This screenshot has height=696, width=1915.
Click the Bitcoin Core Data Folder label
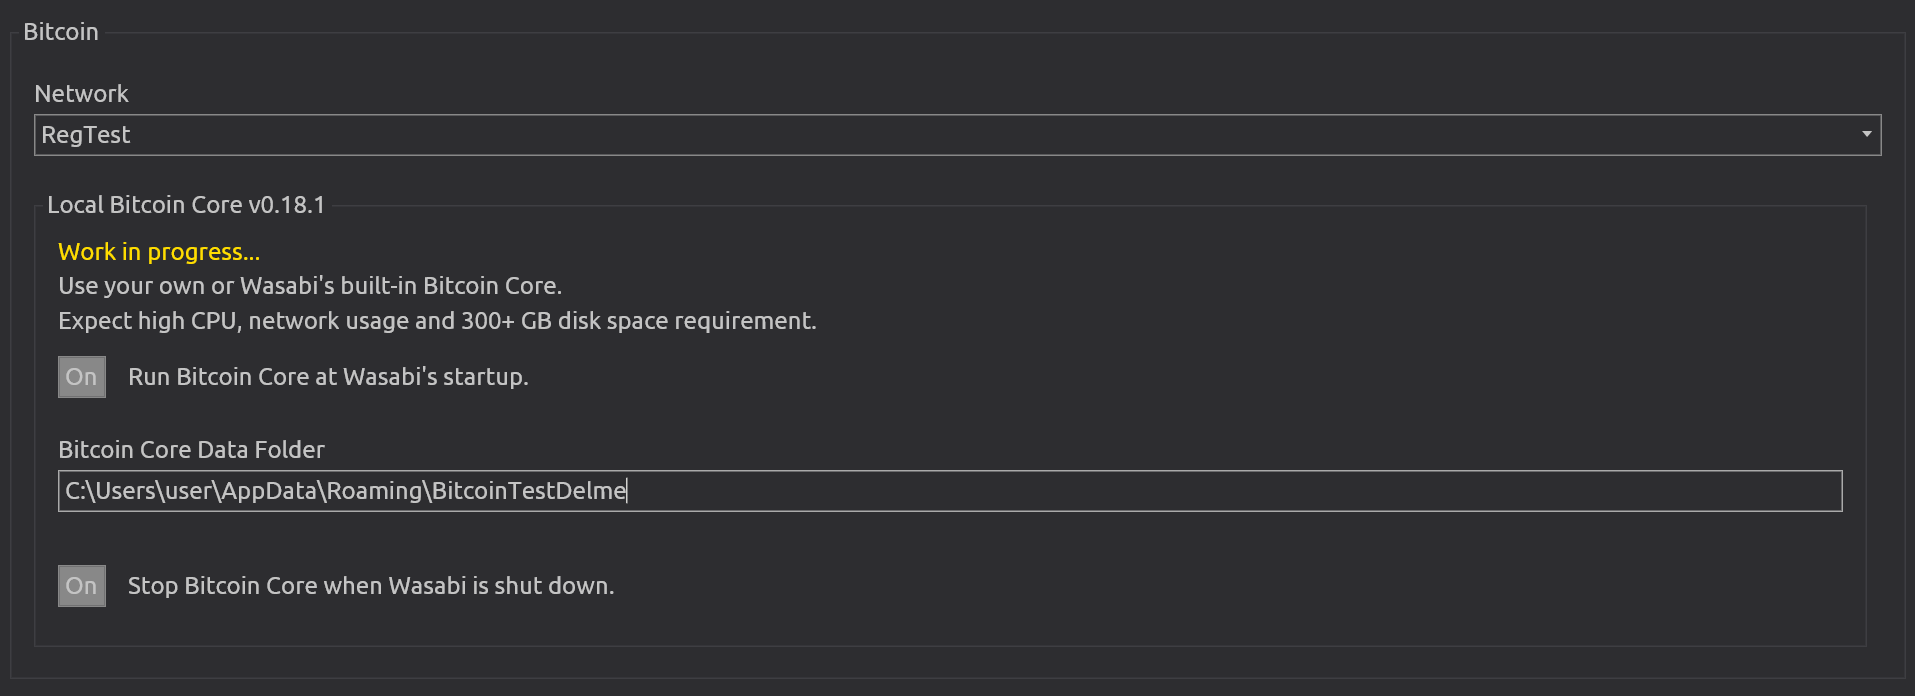click(x=191, y=449)
